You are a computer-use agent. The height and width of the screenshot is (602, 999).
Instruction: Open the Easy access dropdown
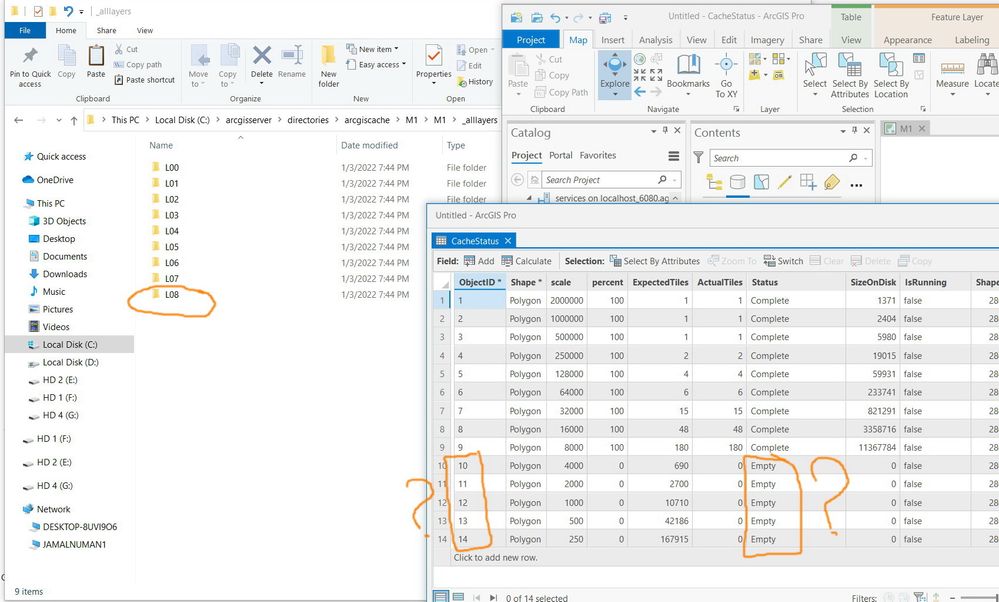click(x=376, y=64)
